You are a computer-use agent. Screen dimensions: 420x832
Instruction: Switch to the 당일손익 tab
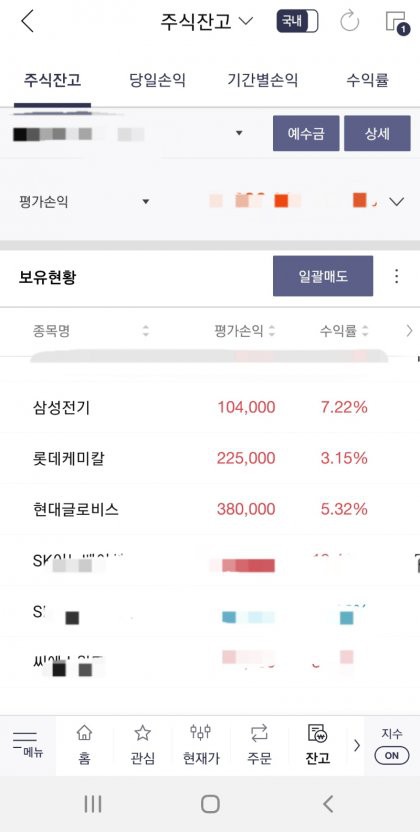tap(158, 81)
